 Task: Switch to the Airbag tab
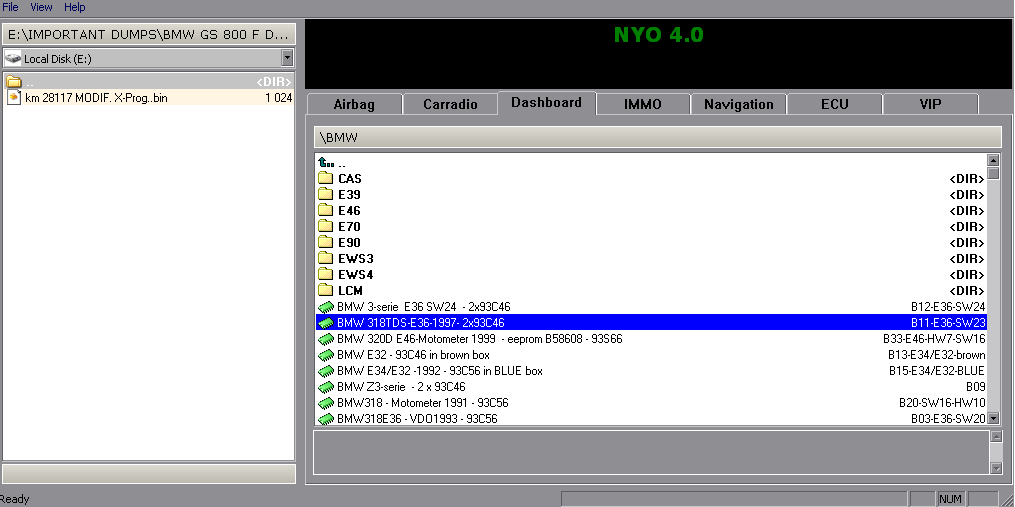[x=354, y=104]
